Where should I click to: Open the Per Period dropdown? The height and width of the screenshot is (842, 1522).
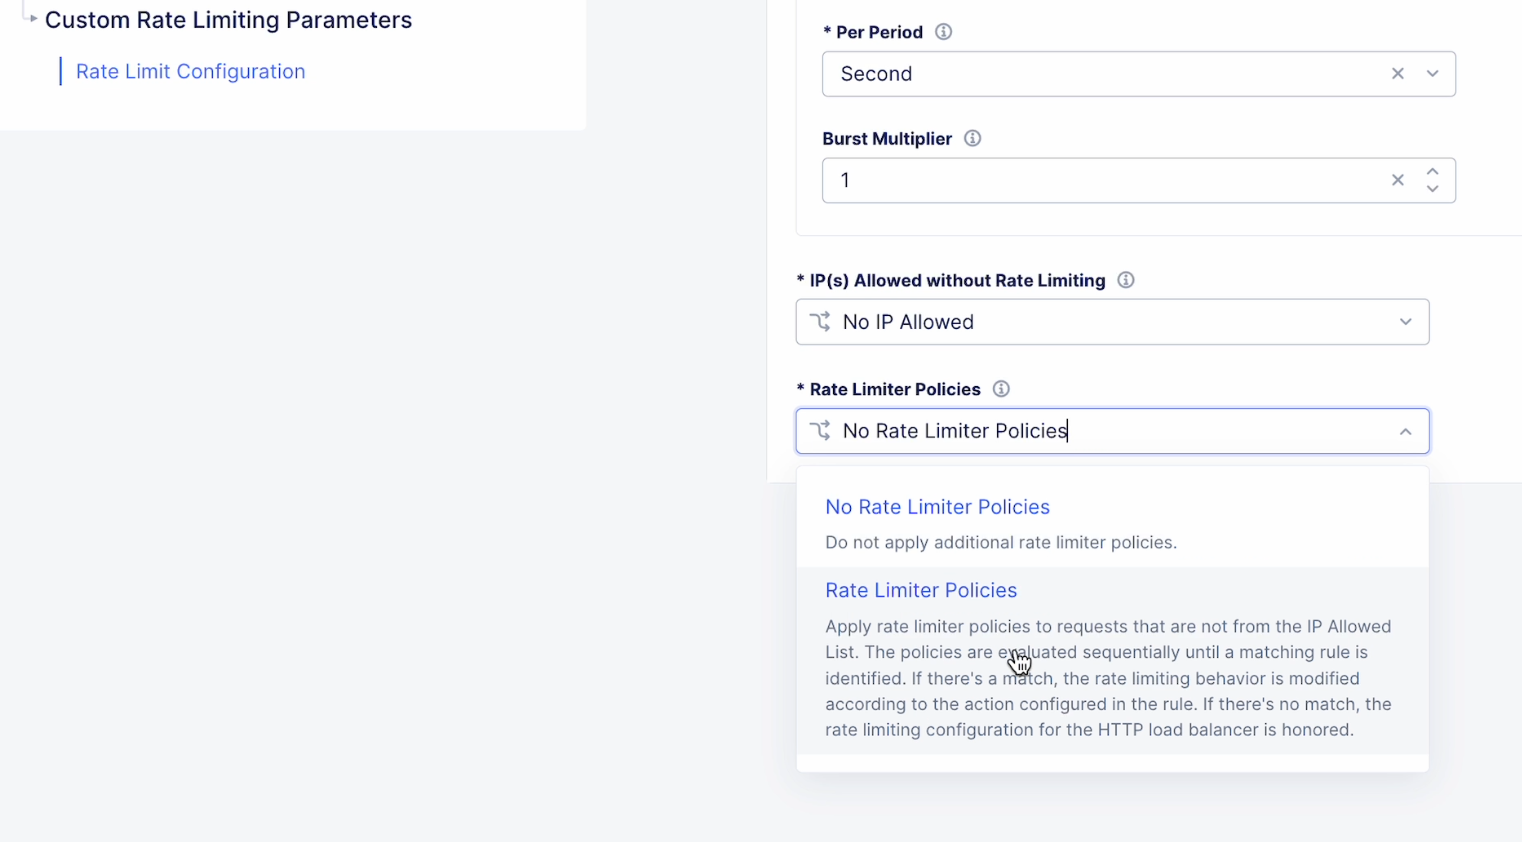(1432, 73)
